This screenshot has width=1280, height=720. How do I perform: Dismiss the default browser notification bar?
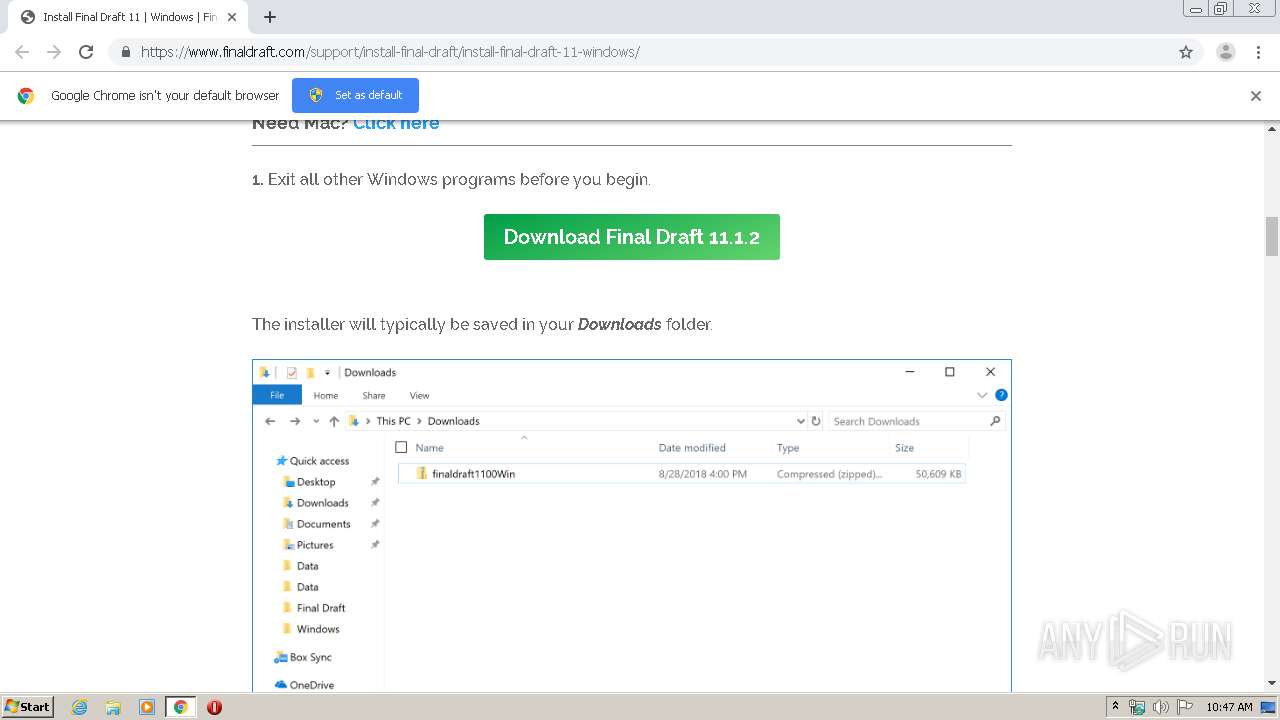click(1256, 96)
